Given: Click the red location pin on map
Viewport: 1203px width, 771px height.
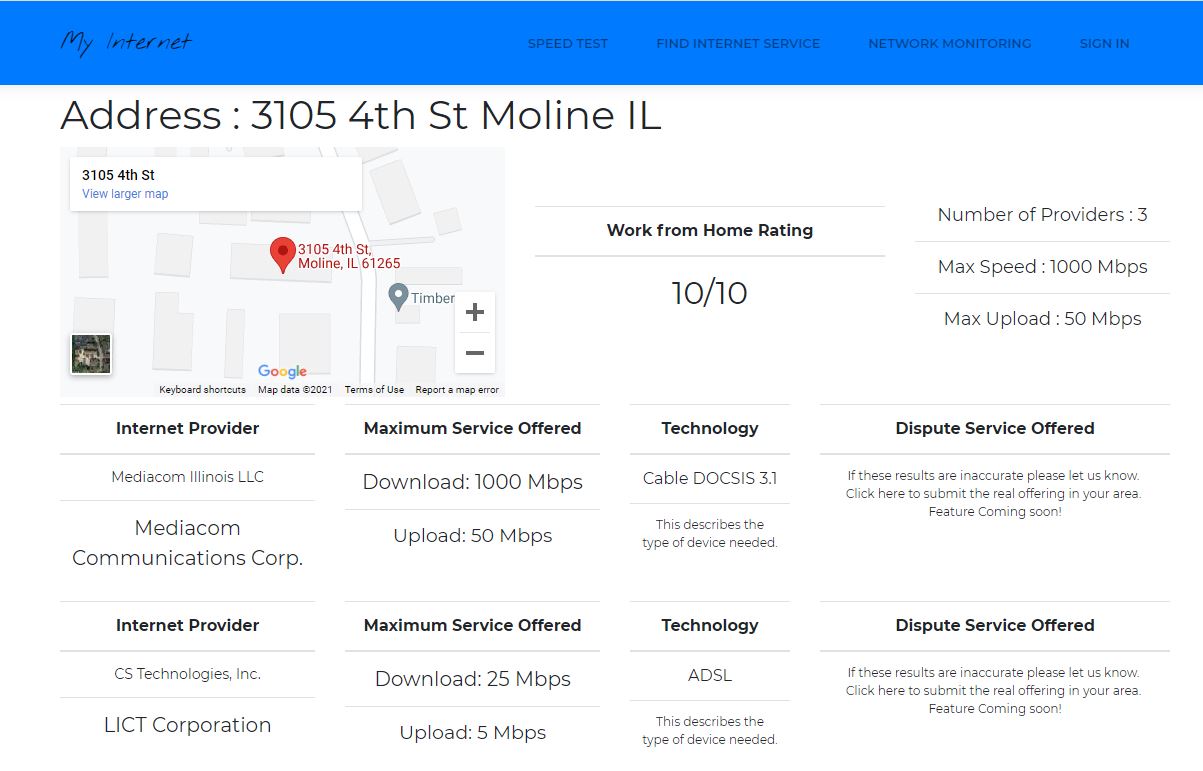Looking at the screenshot, I should (283, 254).
